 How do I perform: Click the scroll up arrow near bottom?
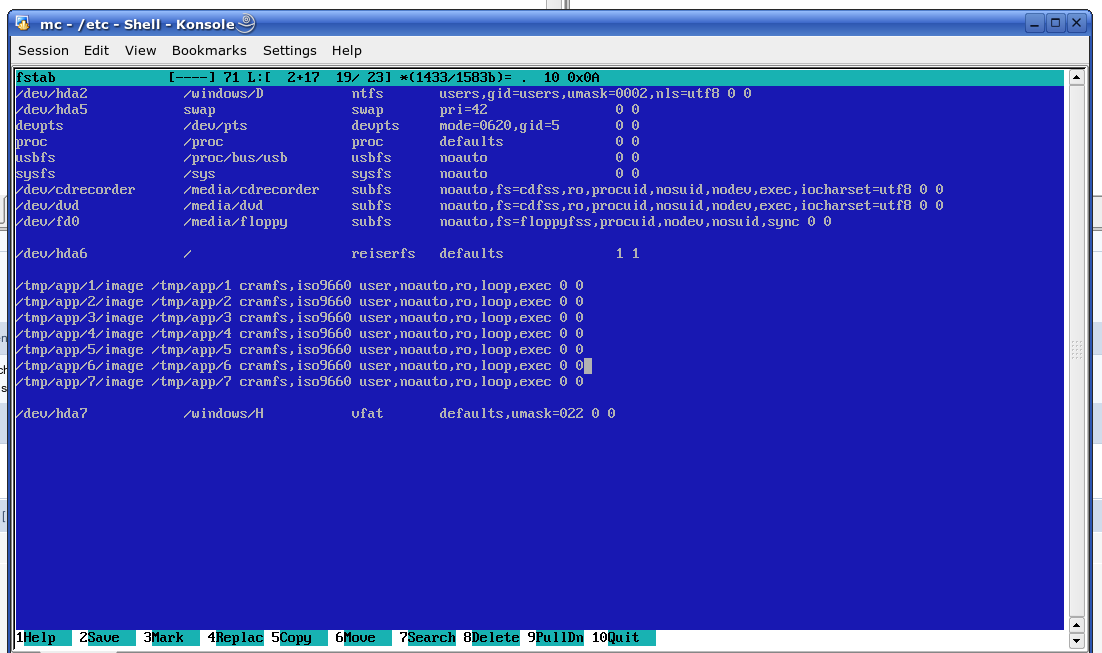pos(1077,624)
